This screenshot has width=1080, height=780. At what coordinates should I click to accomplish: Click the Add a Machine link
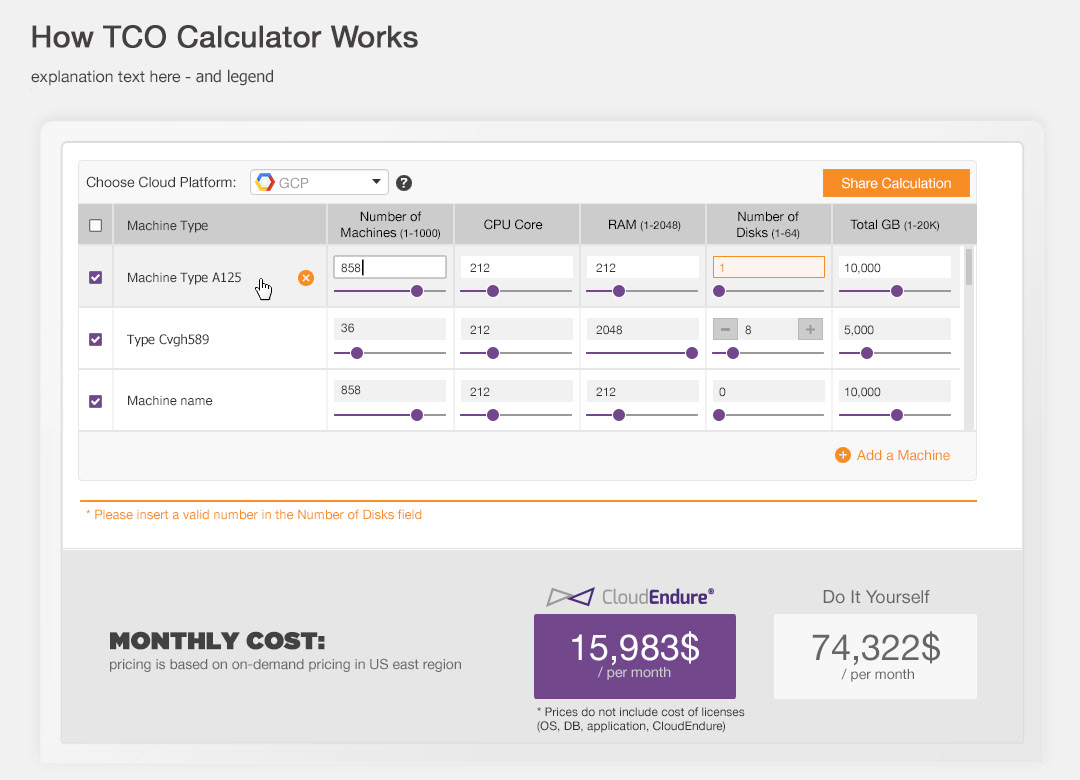coord(903,455)
